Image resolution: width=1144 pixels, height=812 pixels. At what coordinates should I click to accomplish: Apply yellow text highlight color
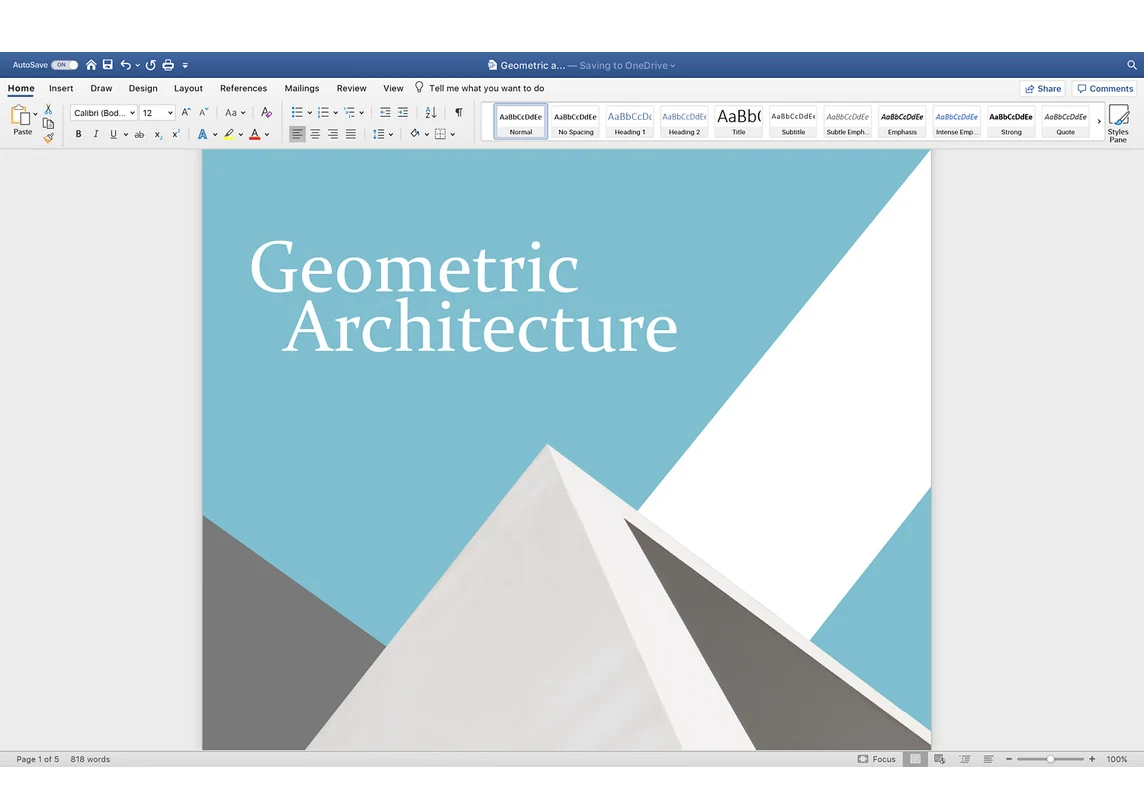pyautogui.click(x=229, y=134)
